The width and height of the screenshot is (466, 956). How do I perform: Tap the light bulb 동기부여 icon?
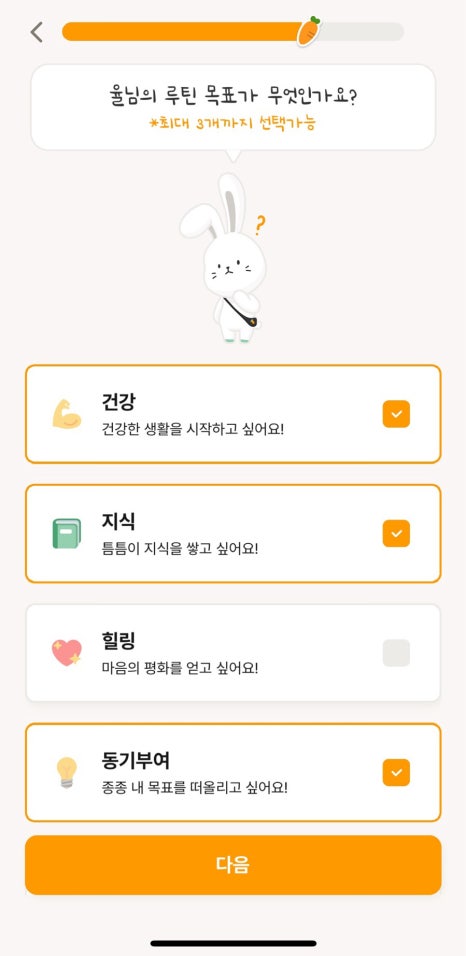(66, 772)
